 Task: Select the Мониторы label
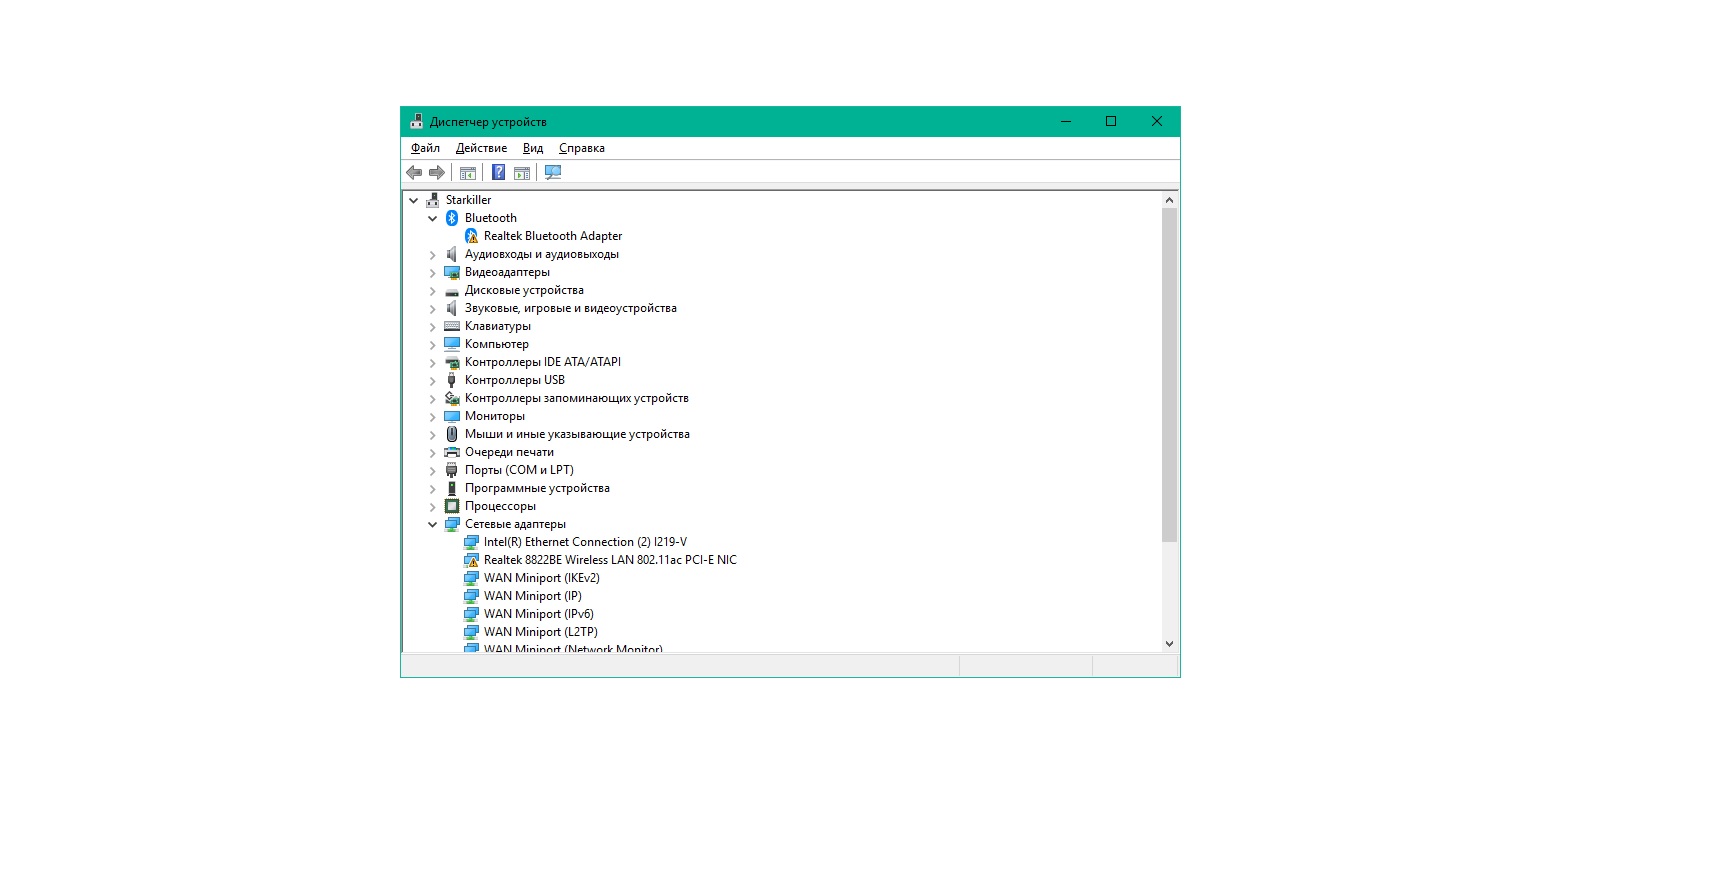click(x=495, y=416)
